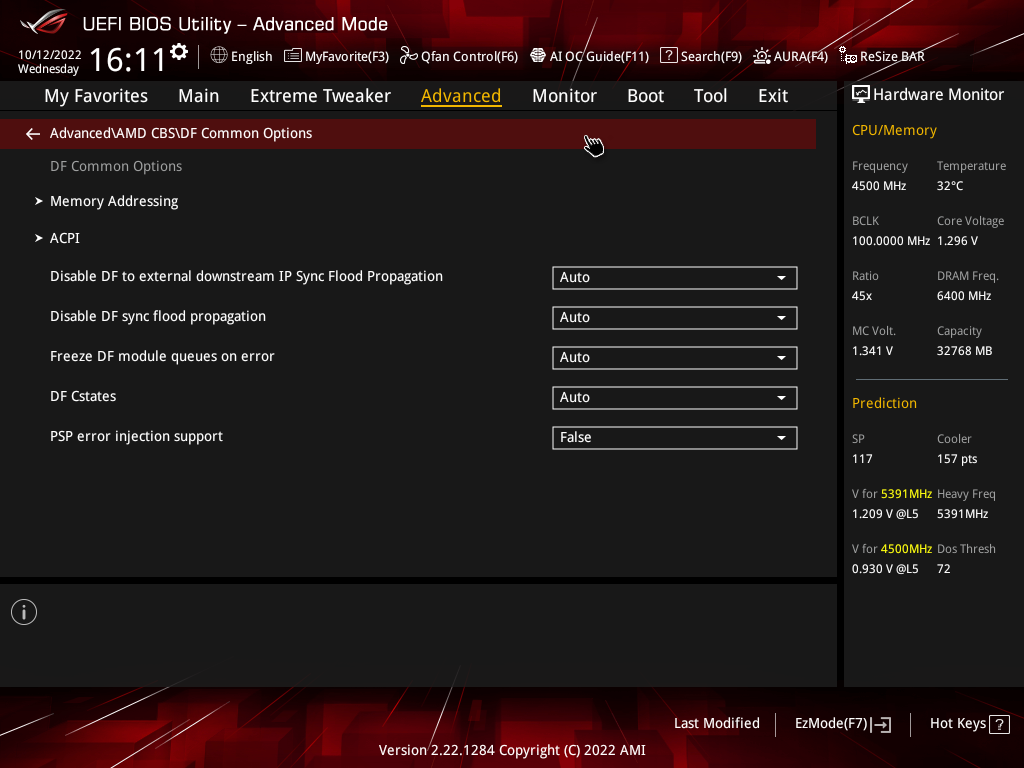This screenshot has width=1024, height=768.
Task: Switch to Monitor tab
Action: pos(564,96)
